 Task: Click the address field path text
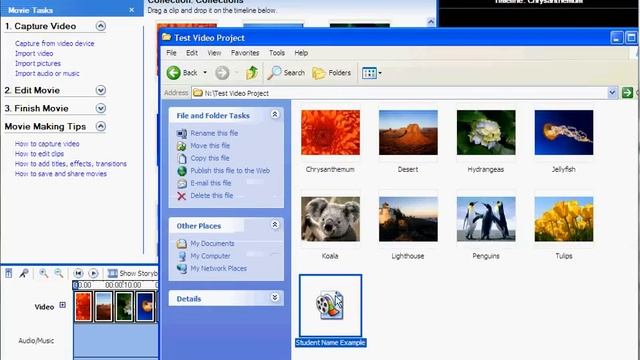[x=237, y=93]
